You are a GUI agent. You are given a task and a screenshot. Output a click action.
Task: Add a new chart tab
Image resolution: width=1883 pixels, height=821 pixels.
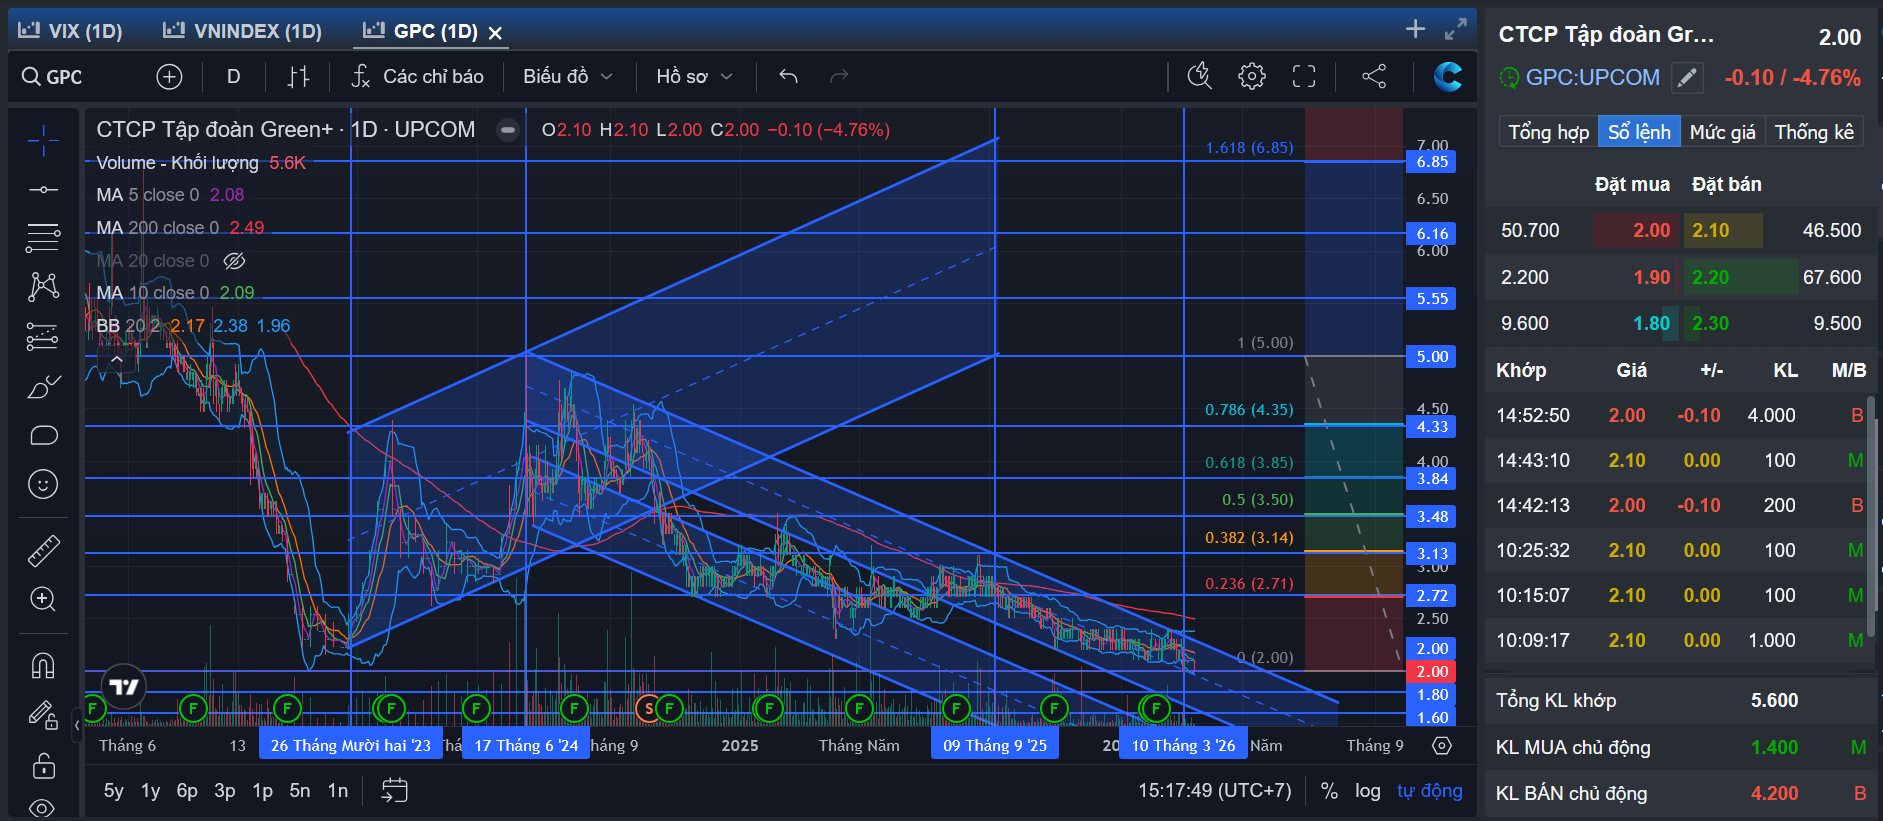1415,29
